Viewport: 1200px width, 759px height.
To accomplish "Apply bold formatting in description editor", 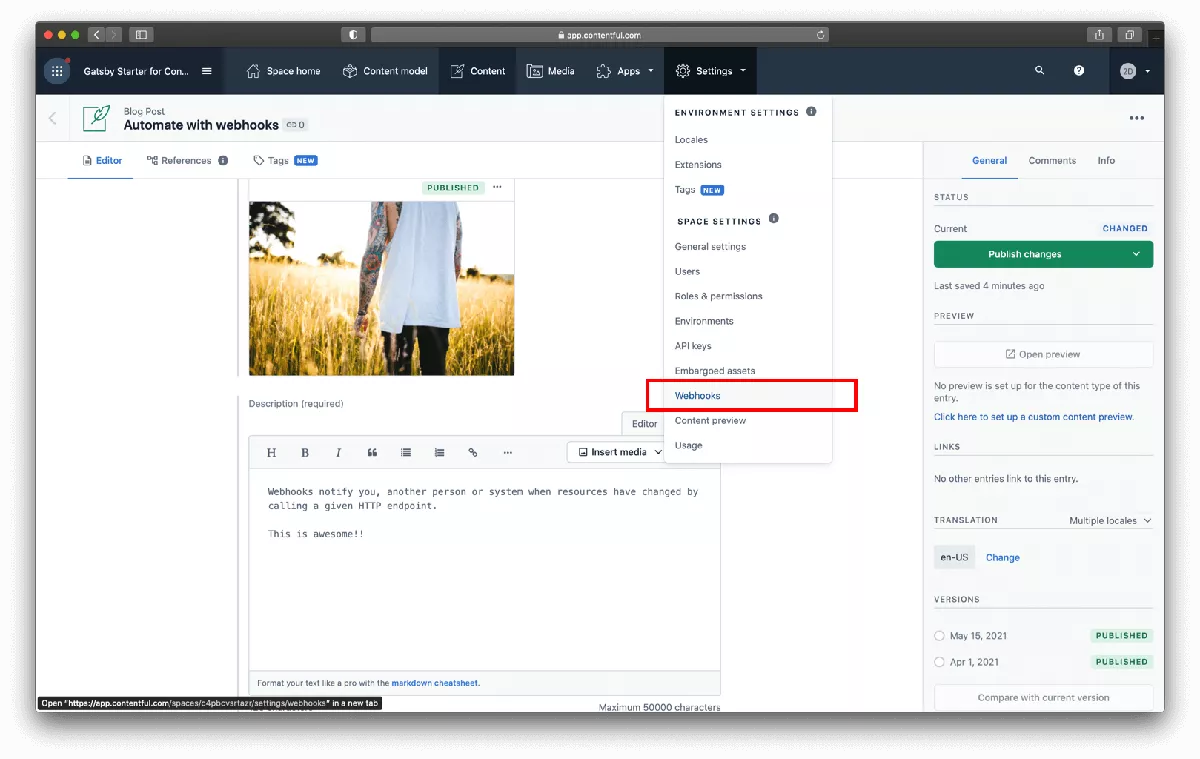I will click(305, 452).
